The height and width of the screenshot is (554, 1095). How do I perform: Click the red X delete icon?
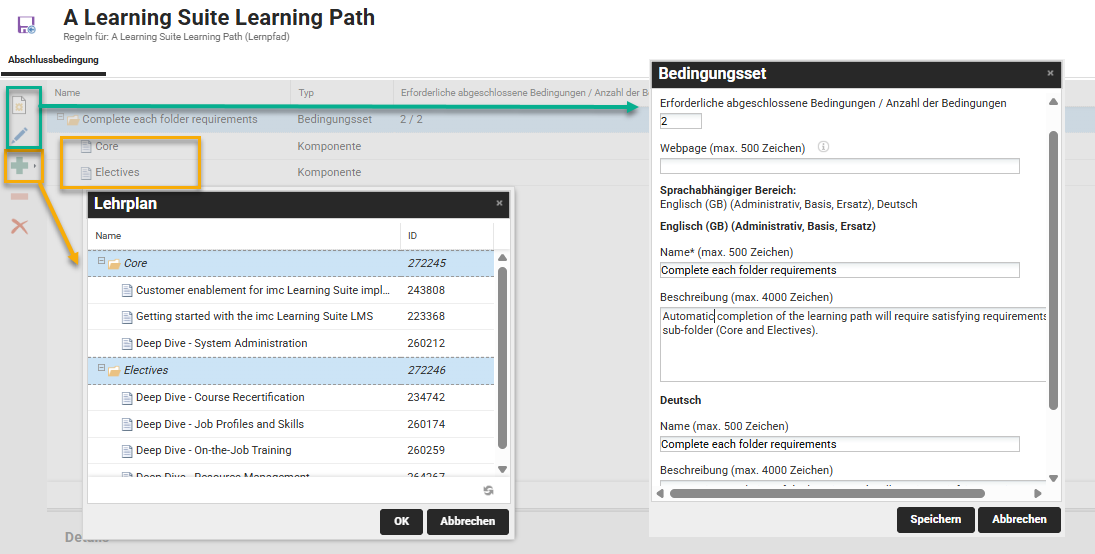tap(19, 226)
